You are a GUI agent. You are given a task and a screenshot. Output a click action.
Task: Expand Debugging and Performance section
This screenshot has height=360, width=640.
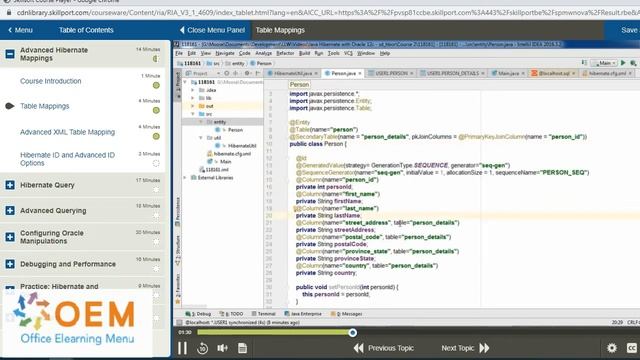pos(10,264)
